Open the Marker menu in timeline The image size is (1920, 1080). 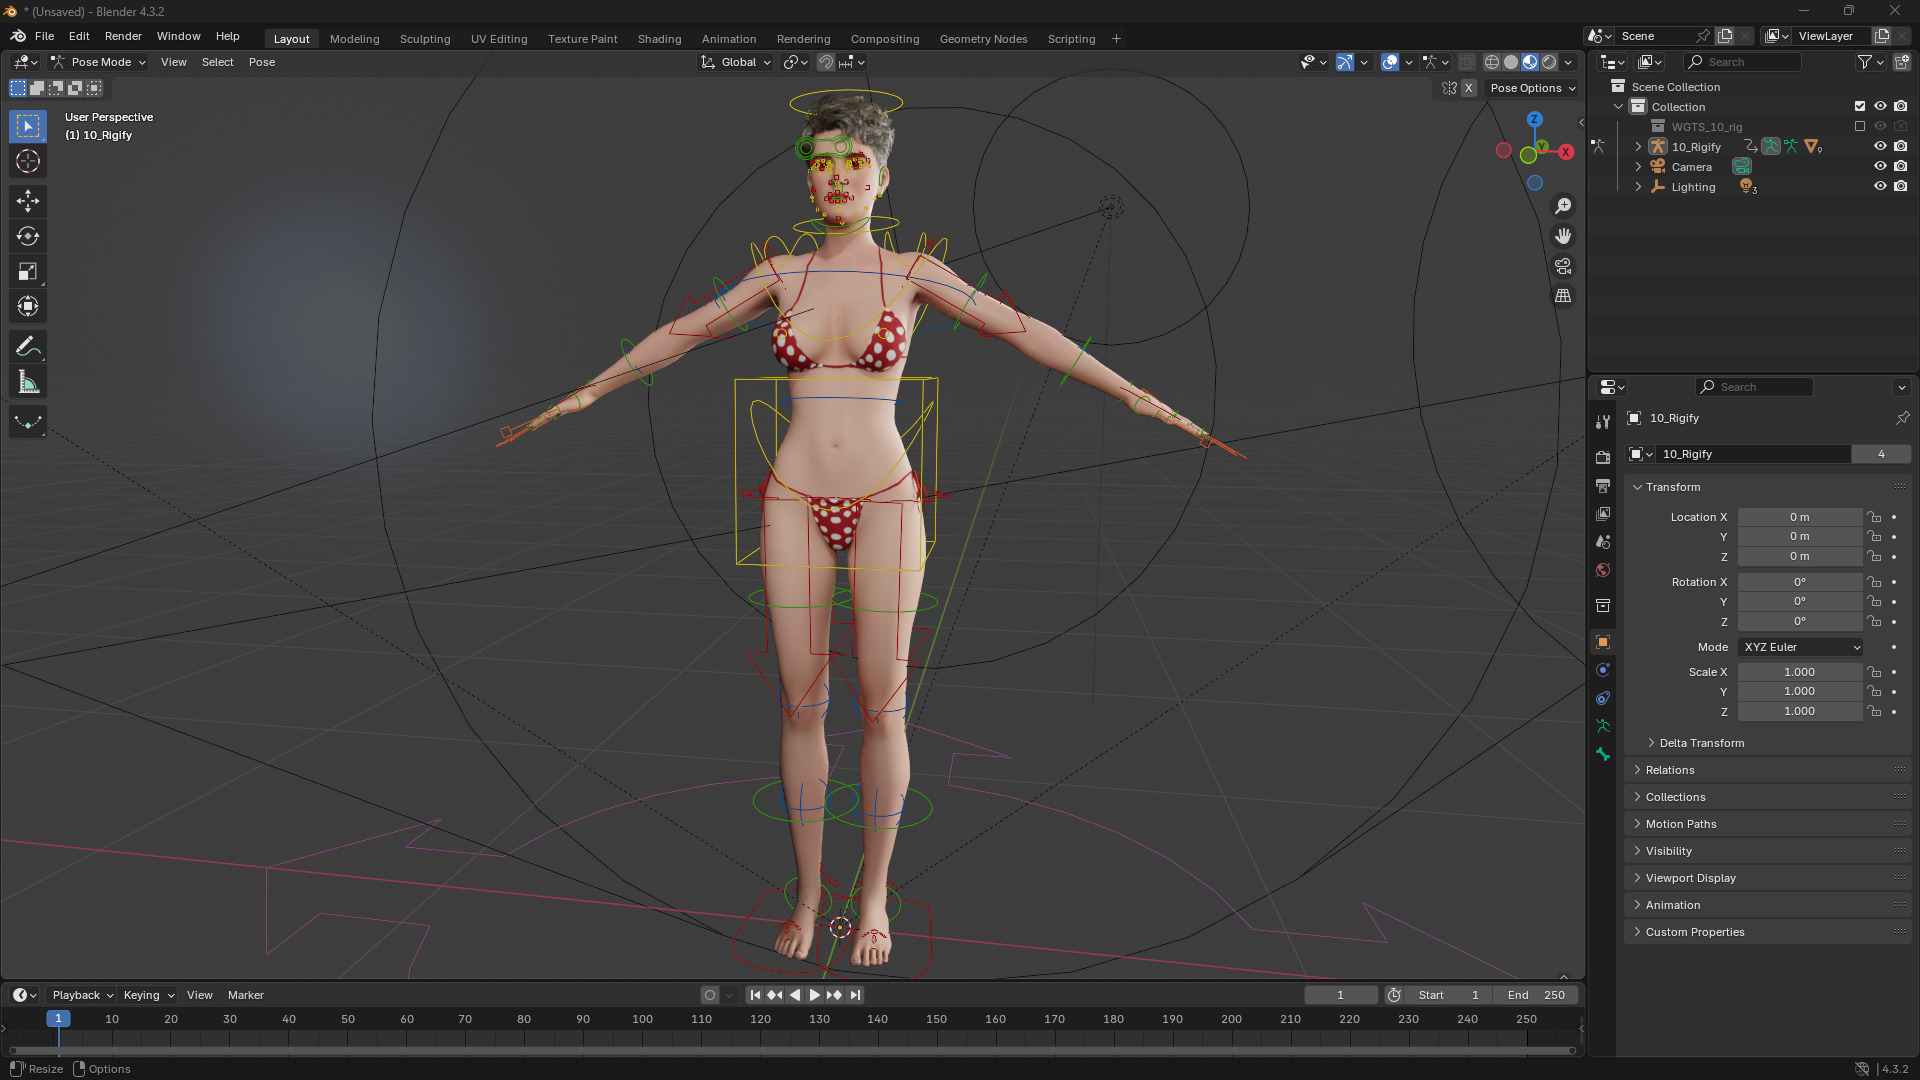(x=246, y=995)
